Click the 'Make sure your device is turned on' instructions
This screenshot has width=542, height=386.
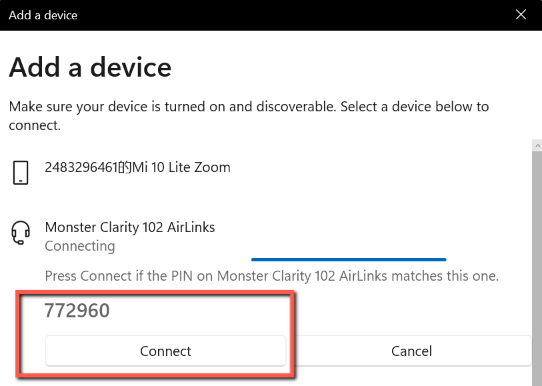[249, 116]
